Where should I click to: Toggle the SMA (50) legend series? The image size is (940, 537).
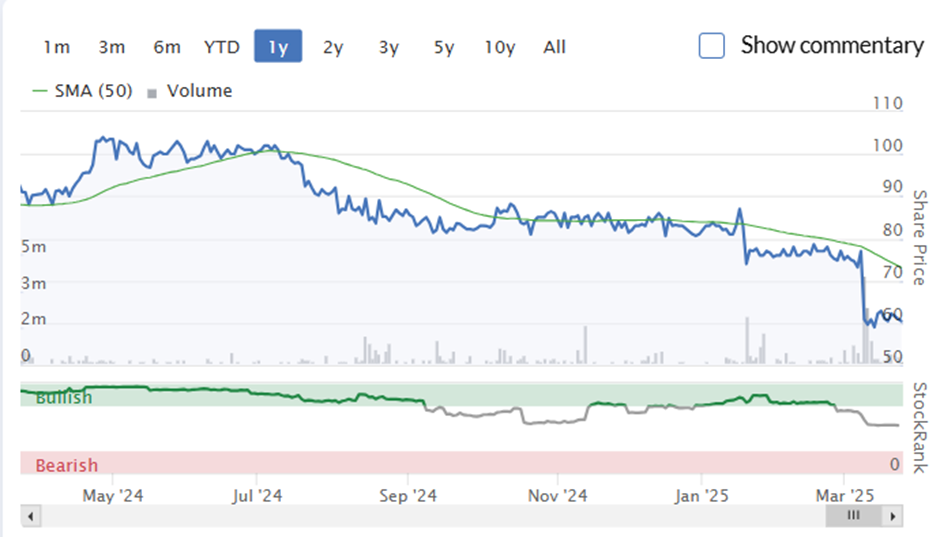tap(82, 91)
